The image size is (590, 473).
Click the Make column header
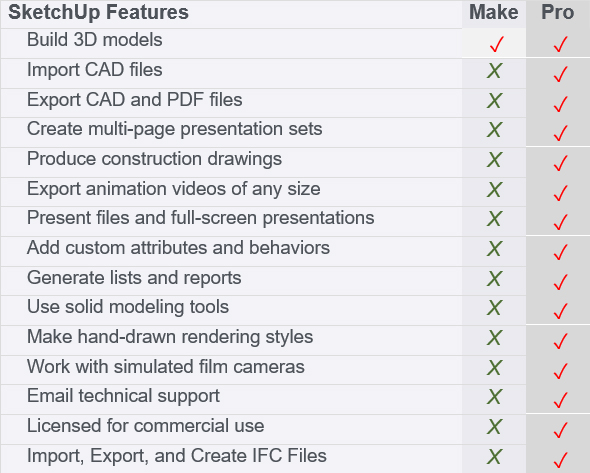coord(494,12)
